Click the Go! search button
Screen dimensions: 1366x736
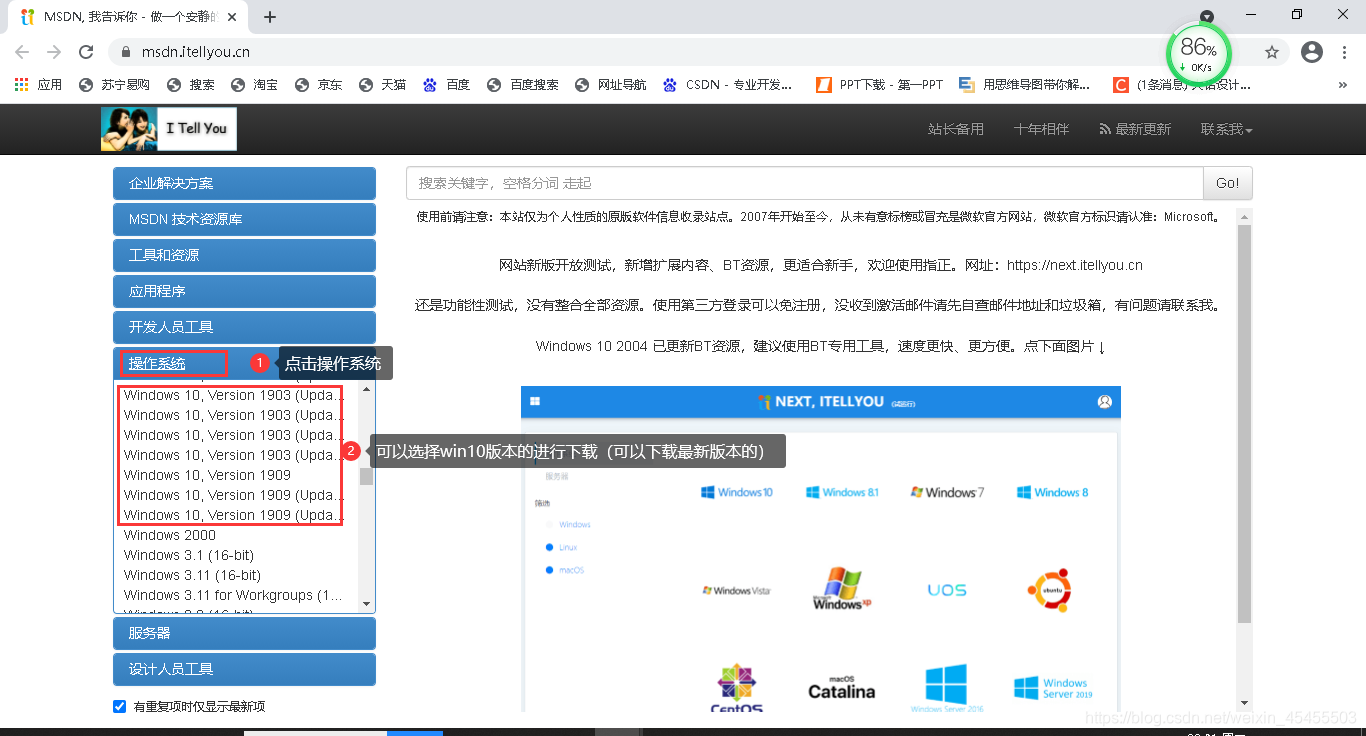click(1227, 183)
